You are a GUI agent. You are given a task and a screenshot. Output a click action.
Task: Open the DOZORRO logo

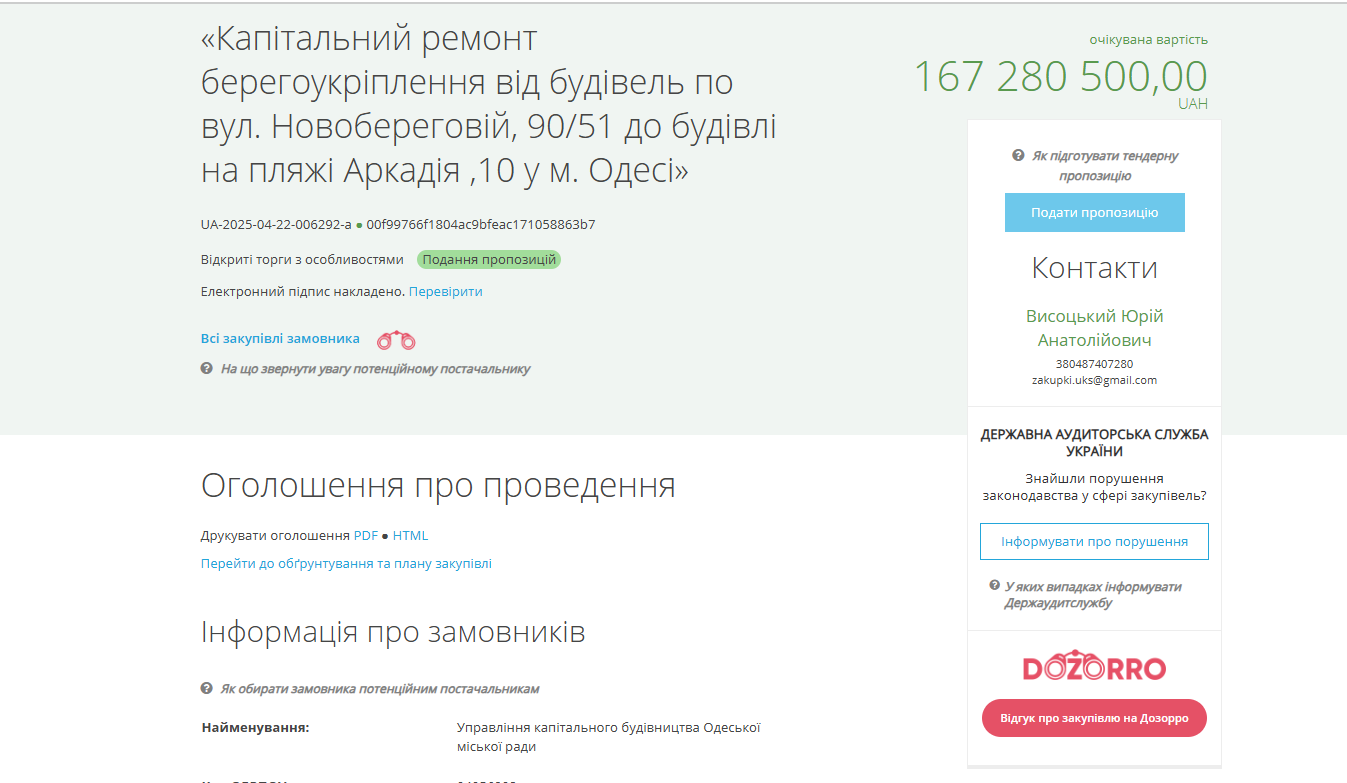click(x=1094, y=668)
